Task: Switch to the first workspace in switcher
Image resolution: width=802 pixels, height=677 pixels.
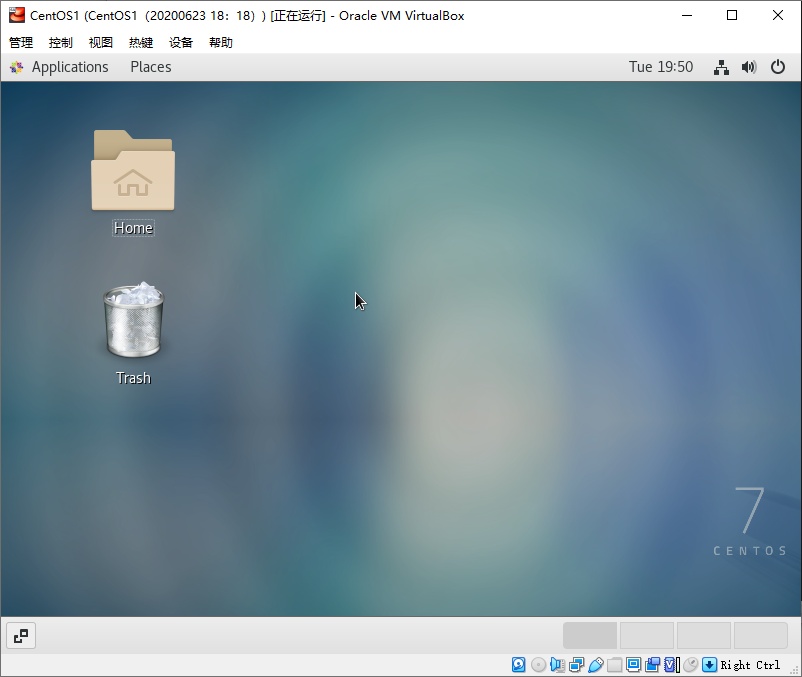Action: click(x=590, y=635)
